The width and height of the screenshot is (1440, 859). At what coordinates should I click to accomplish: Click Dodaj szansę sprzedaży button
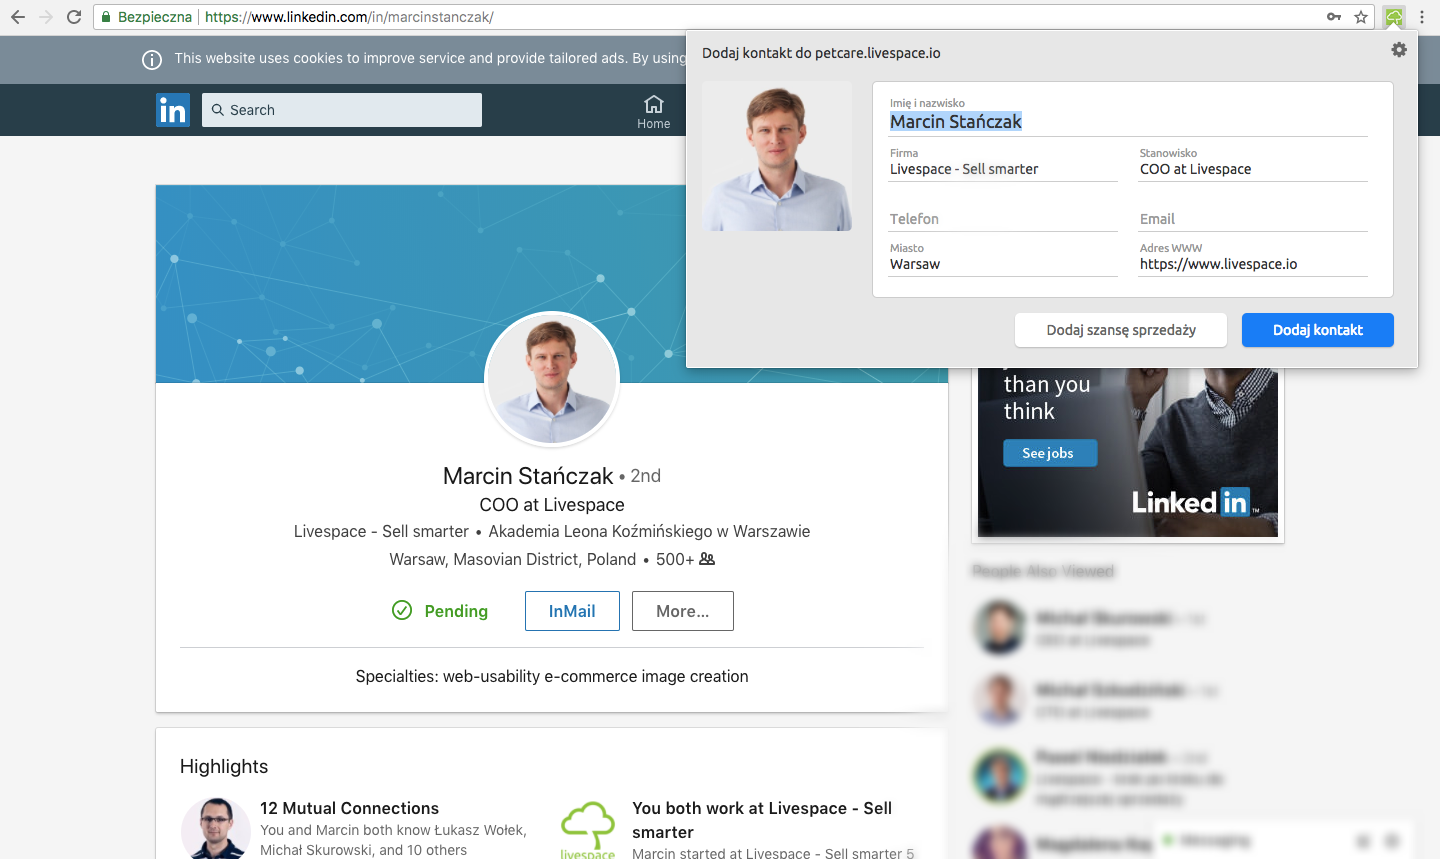click(x=1121, y=330)
